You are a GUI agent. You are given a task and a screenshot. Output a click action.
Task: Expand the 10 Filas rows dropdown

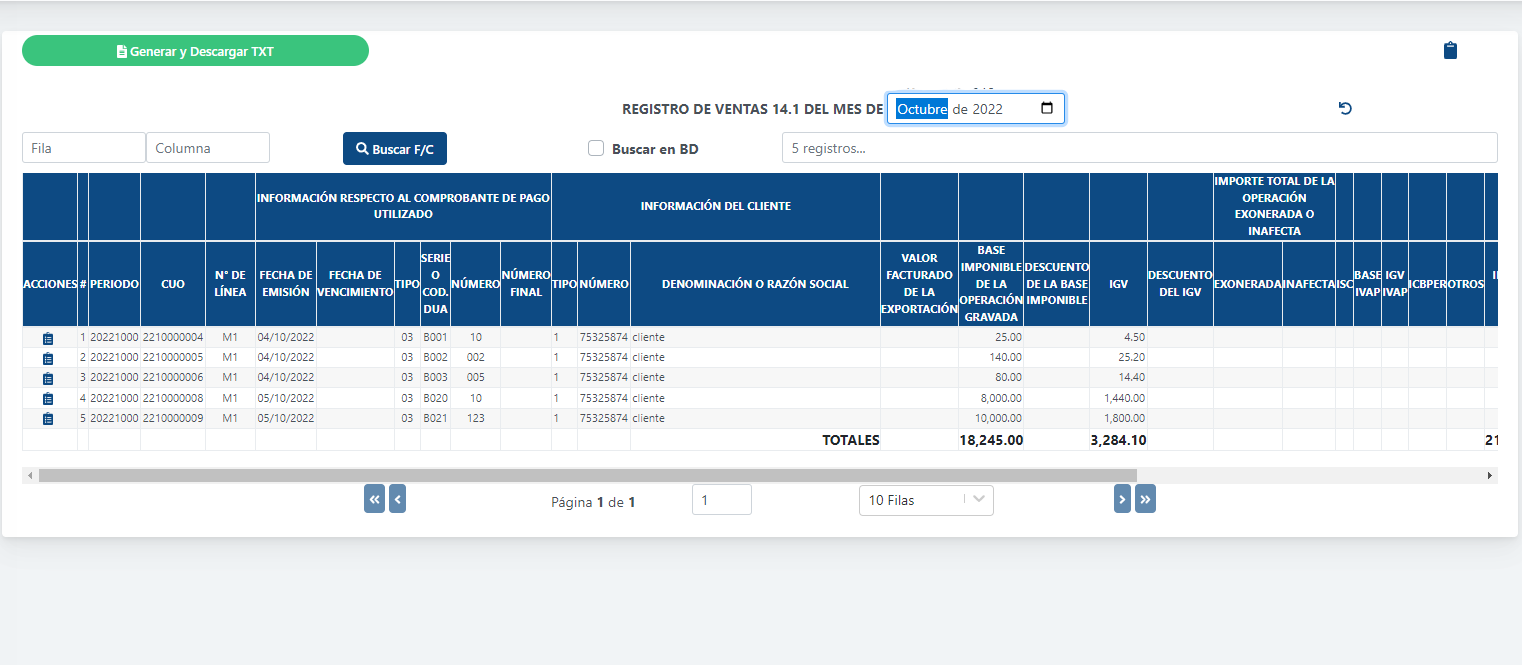point(925,500)
